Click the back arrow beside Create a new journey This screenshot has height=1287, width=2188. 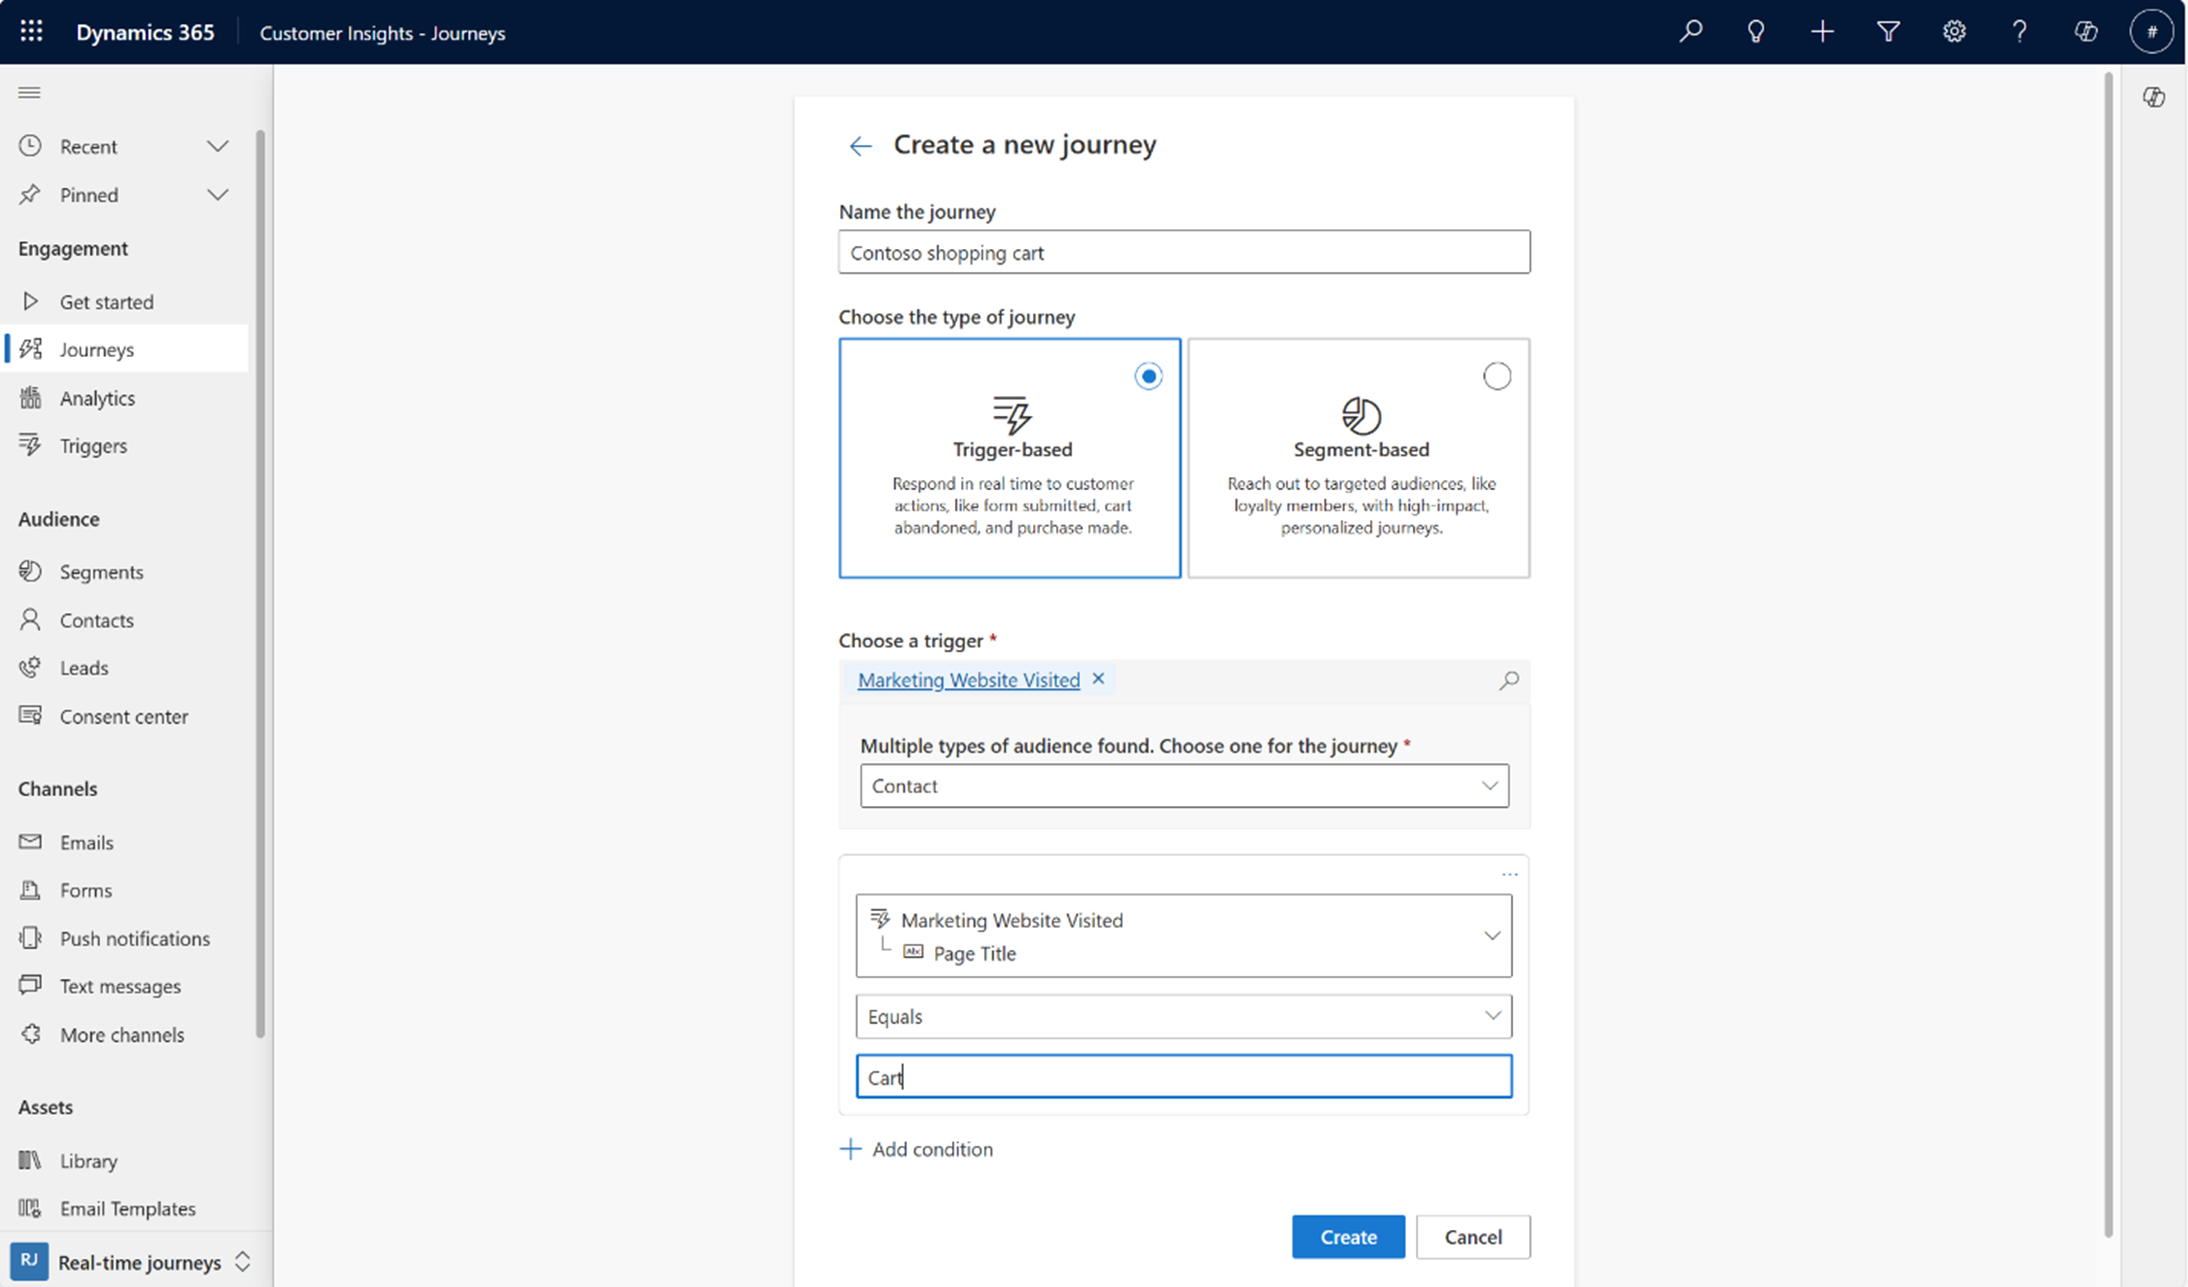860,146
